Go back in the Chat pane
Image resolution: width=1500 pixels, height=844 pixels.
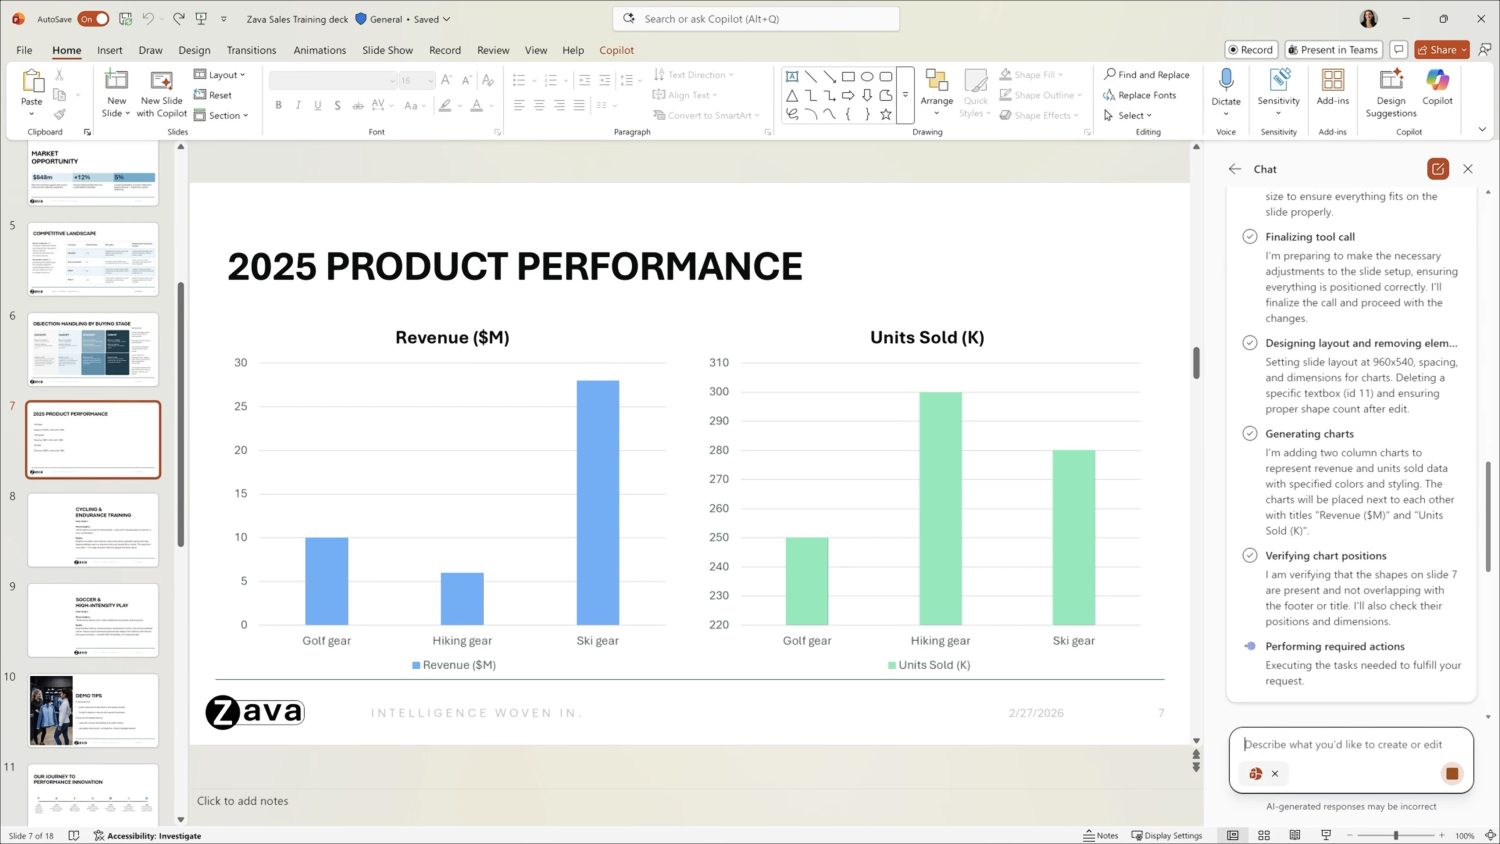click(1235, 169)
